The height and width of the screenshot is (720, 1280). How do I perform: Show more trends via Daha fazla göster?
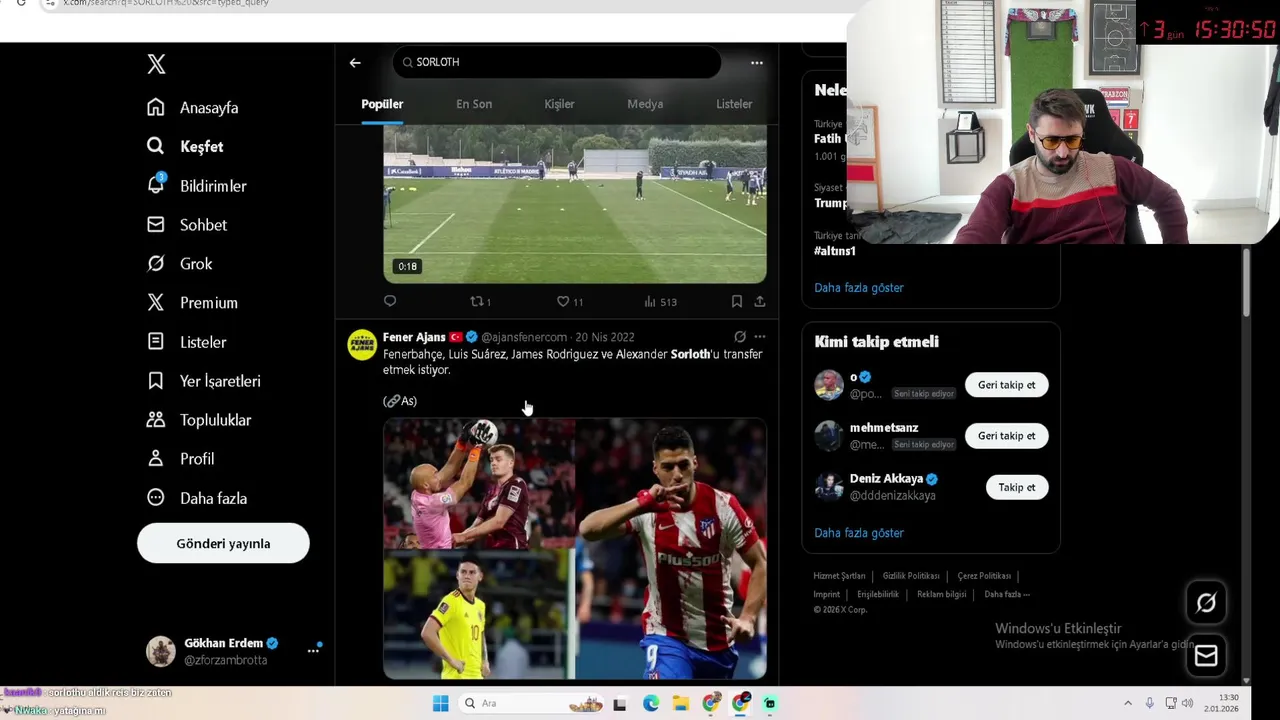859,288
